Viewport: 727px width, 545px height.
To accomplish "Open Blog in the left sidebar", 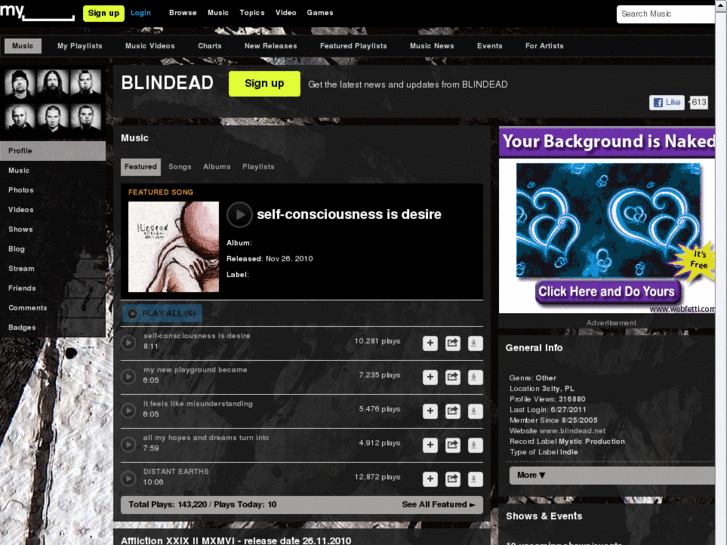I will [53, 249].
